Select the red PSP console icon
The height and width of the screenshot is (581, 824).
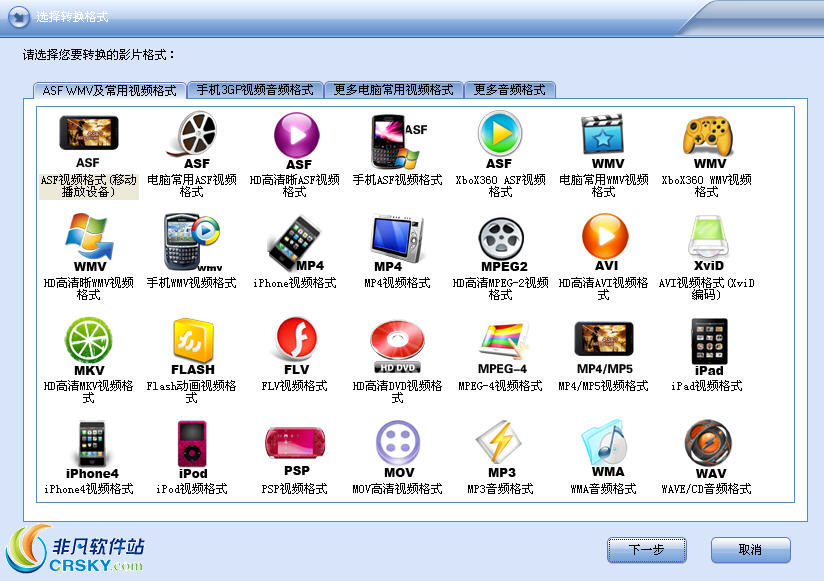tap(295, 451)
